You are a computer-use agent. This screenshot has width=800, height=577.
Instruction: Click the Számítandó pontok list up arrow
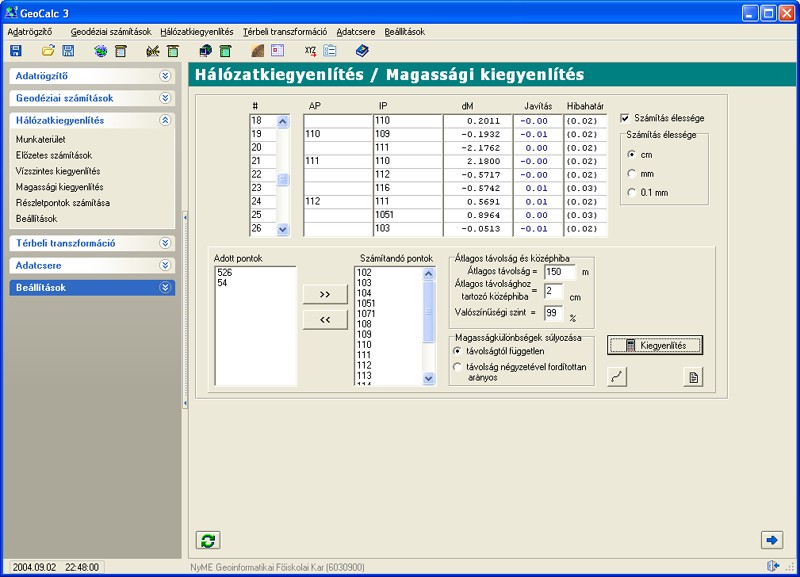tap(429, 274)
